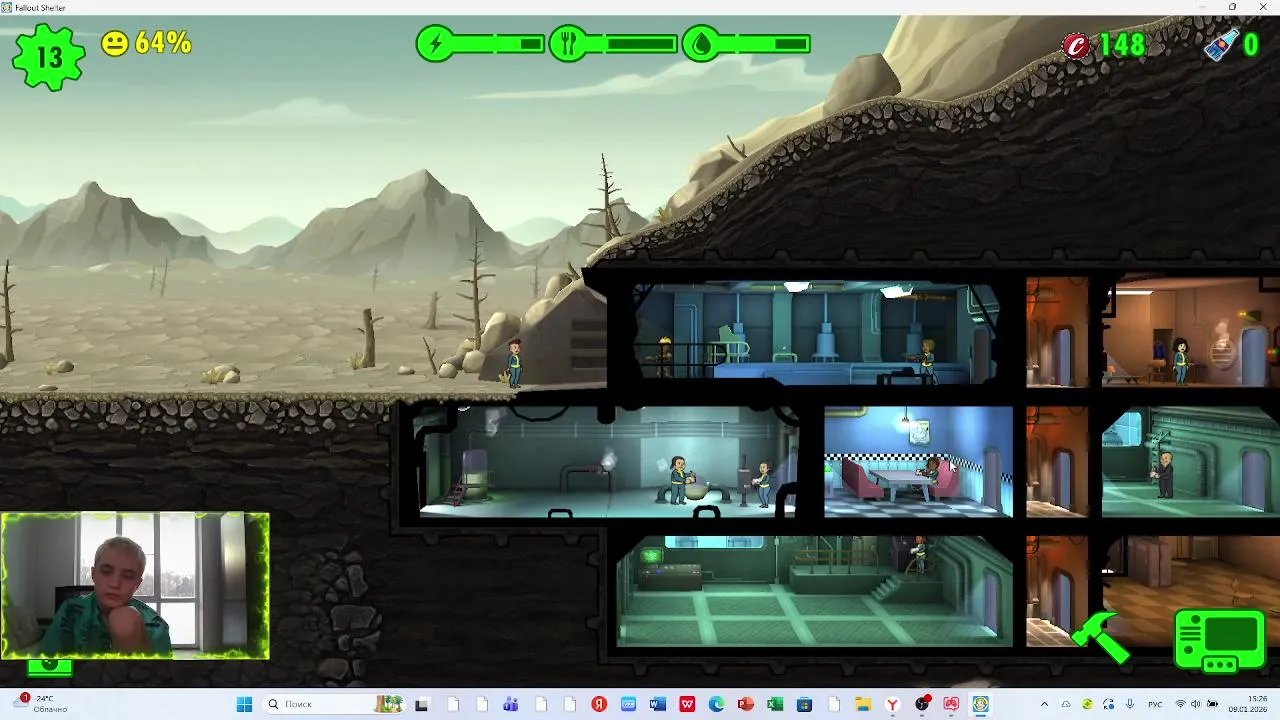Viewport: 1280px width, 720px height.
Task: Click the power lightning bolt icon
Action: click(x=435, y=44)
